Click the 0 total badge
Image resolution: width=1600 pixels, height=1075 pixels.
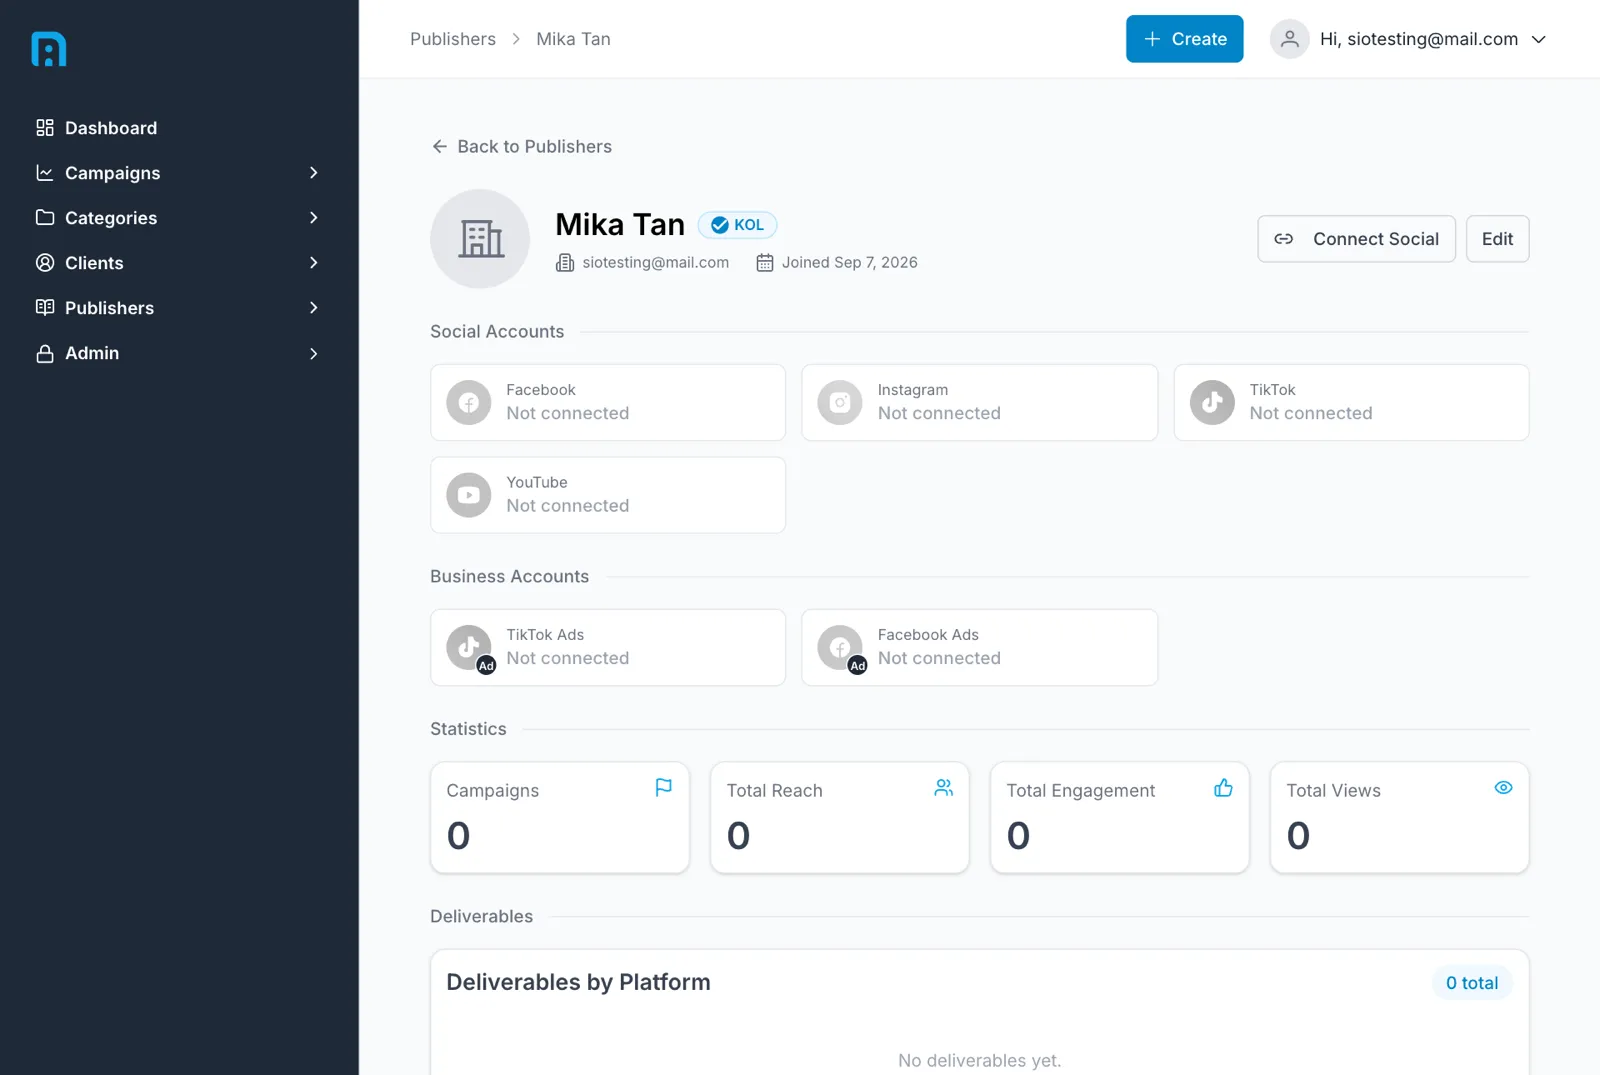click(x=1472, y=983)
